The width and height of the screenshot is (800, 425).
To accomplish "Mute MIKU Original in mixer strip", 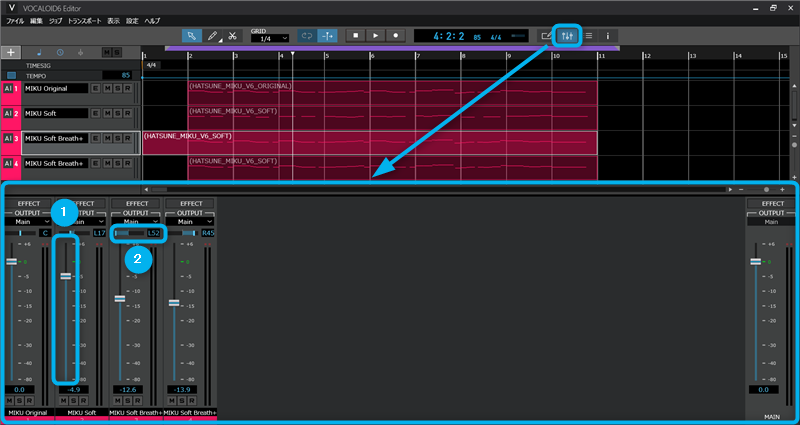I will coord(9,401).
